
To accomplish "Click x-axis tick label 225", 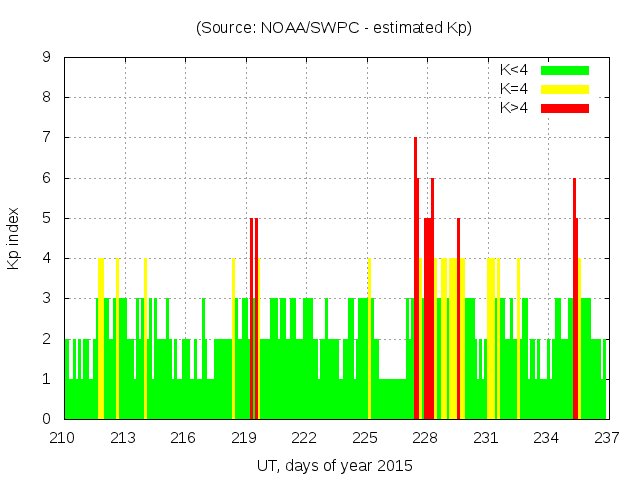I will pos(365,437).
